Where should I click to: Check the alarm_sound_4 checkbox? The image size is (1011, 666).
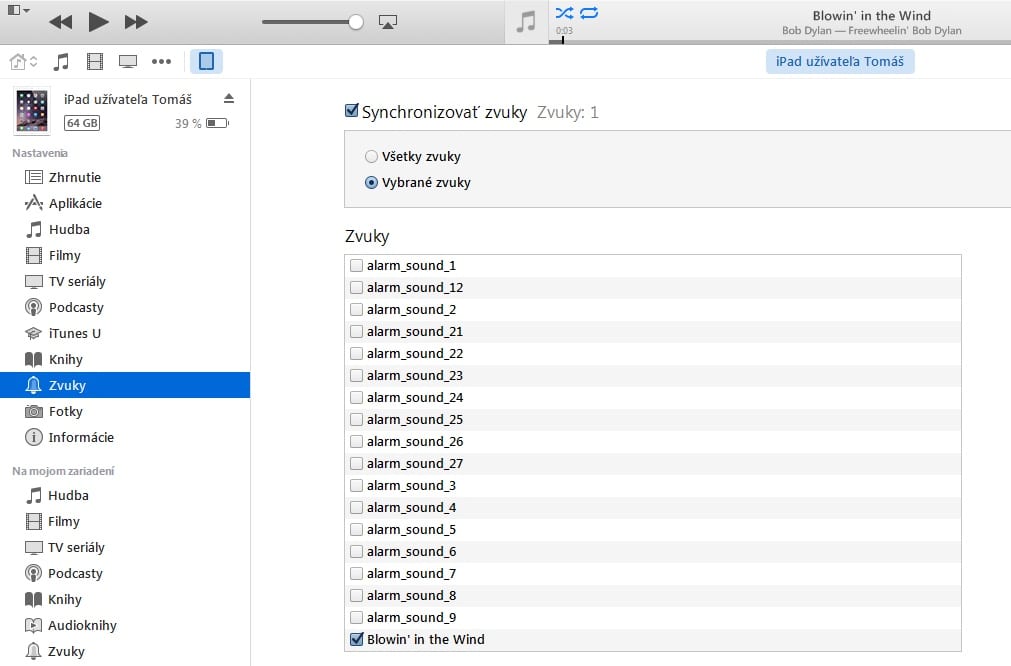356,507
